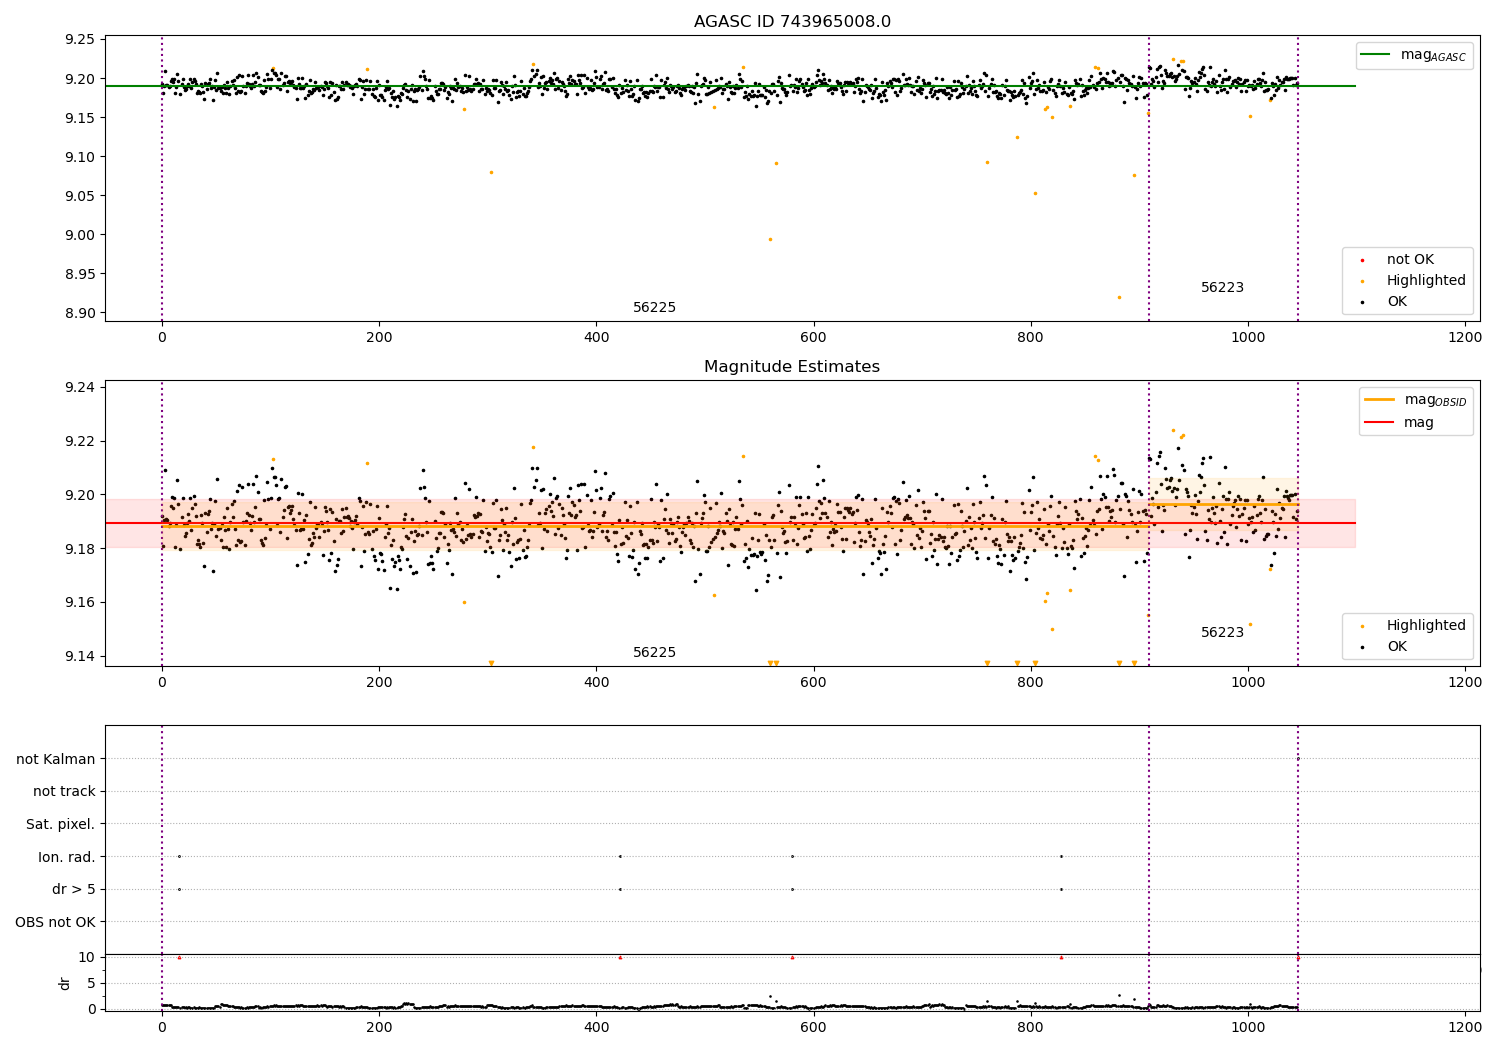1500x1050 pixels.
Task: Click the 'not track' row label
Action: 64,792
